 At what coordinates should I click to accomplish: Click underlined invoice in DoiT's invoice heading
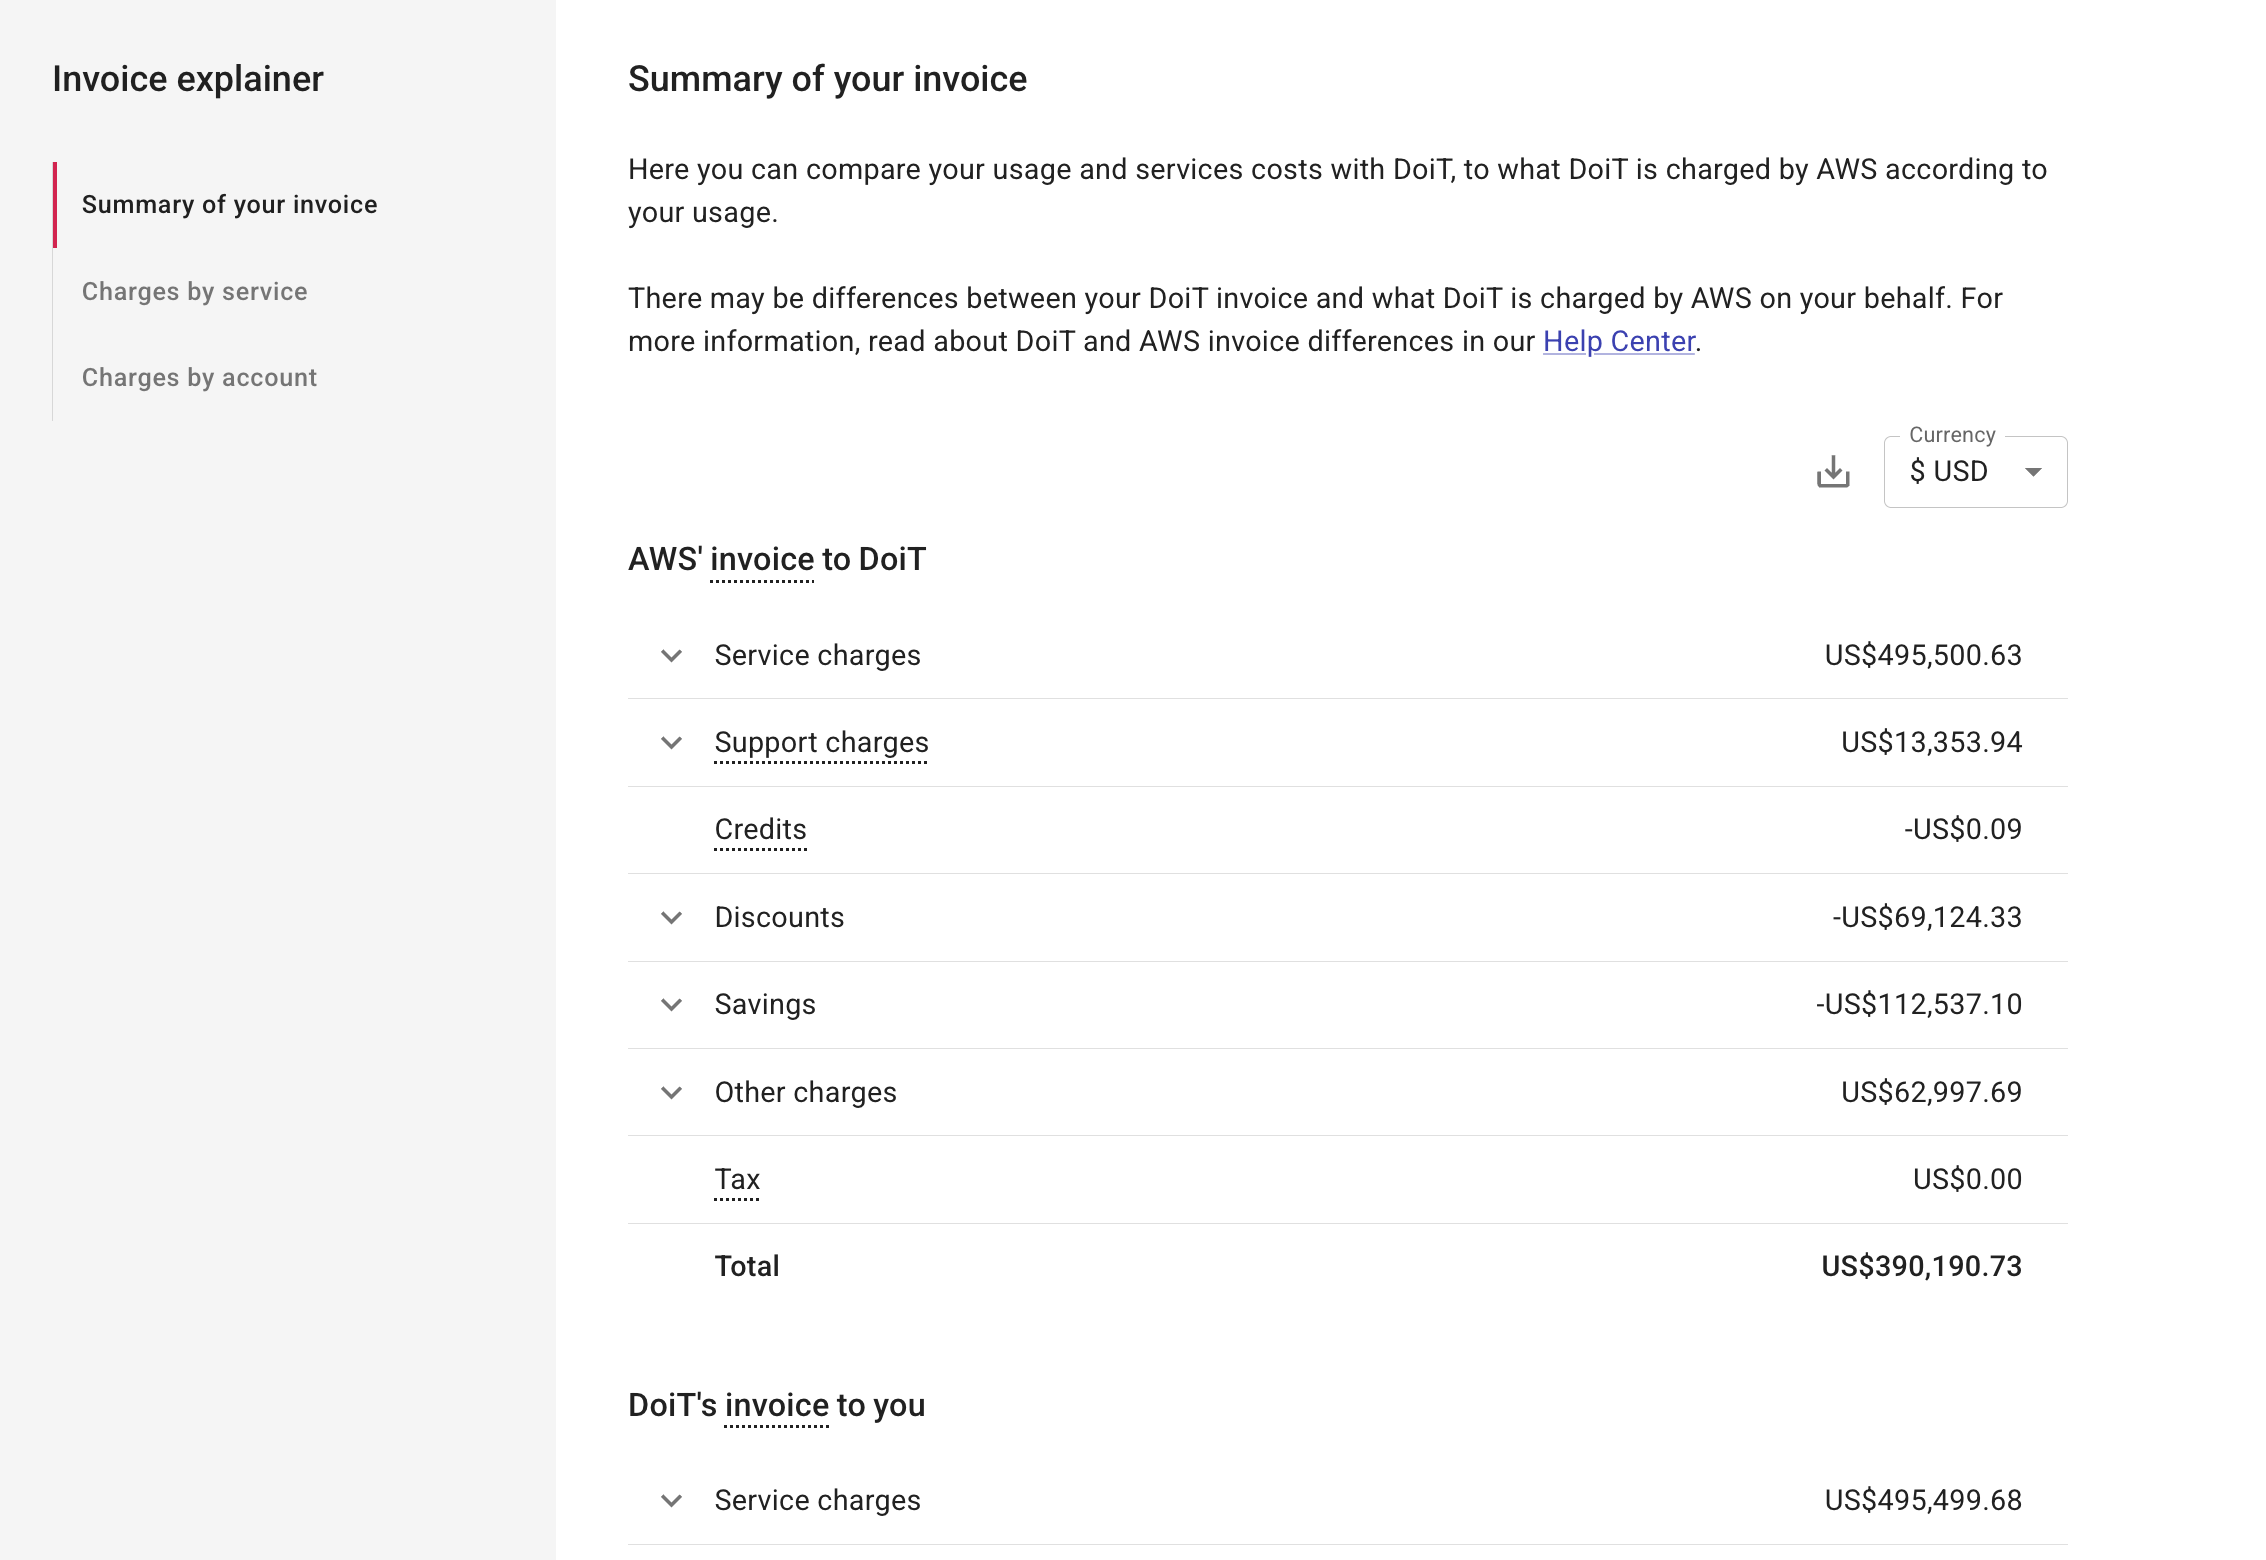click(777, 1406)
